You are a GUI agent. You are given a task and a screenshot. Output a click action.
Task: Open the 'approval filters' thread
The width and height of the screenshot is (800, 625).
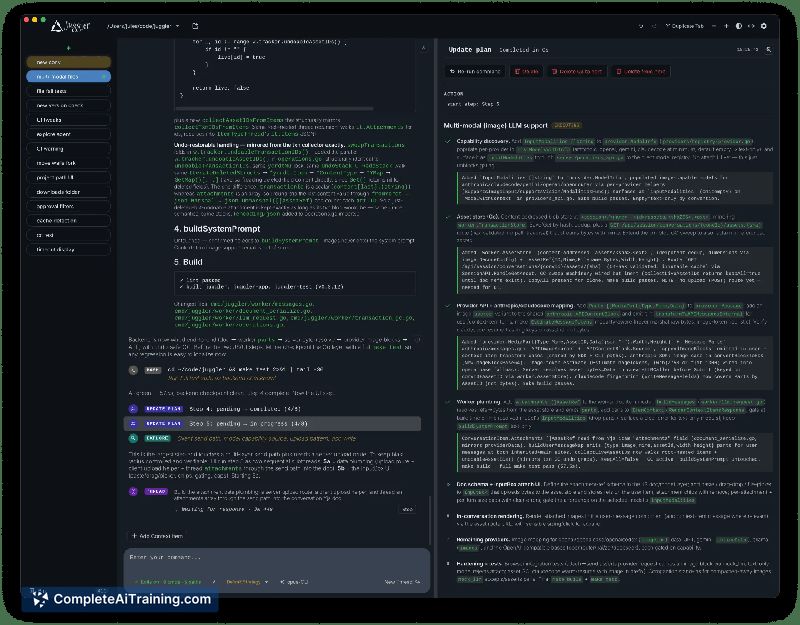[68, 207]
